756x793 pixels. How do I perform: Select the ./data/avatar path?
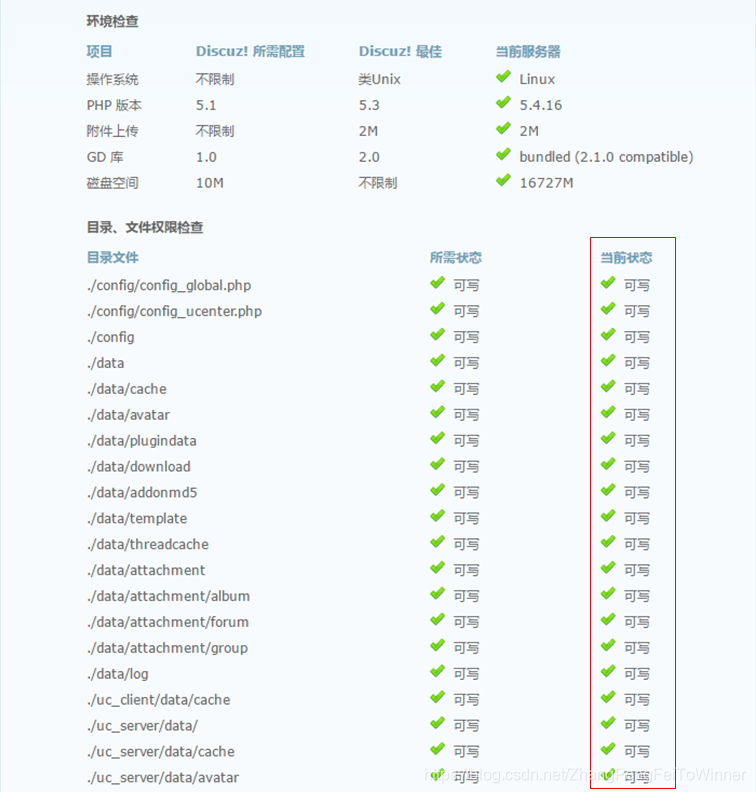[x=128, y=415]
